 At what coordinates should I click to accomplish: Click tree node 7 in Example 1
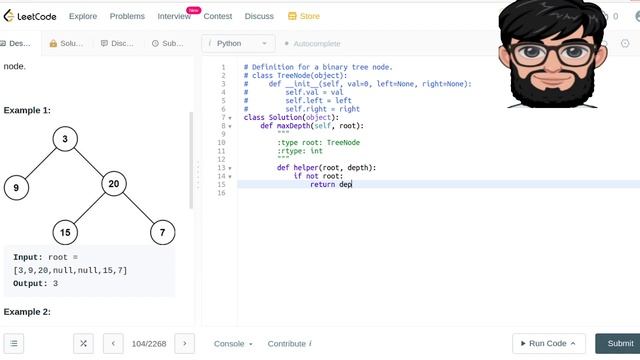coord(162,233)
